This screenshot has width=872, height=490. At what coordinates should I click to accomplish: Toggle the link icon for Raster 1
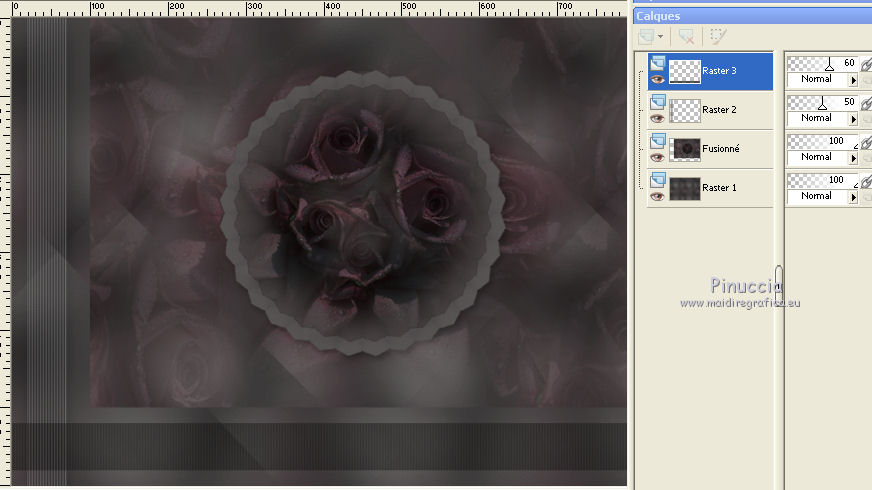pyautogui.click(x=866, y=181)
